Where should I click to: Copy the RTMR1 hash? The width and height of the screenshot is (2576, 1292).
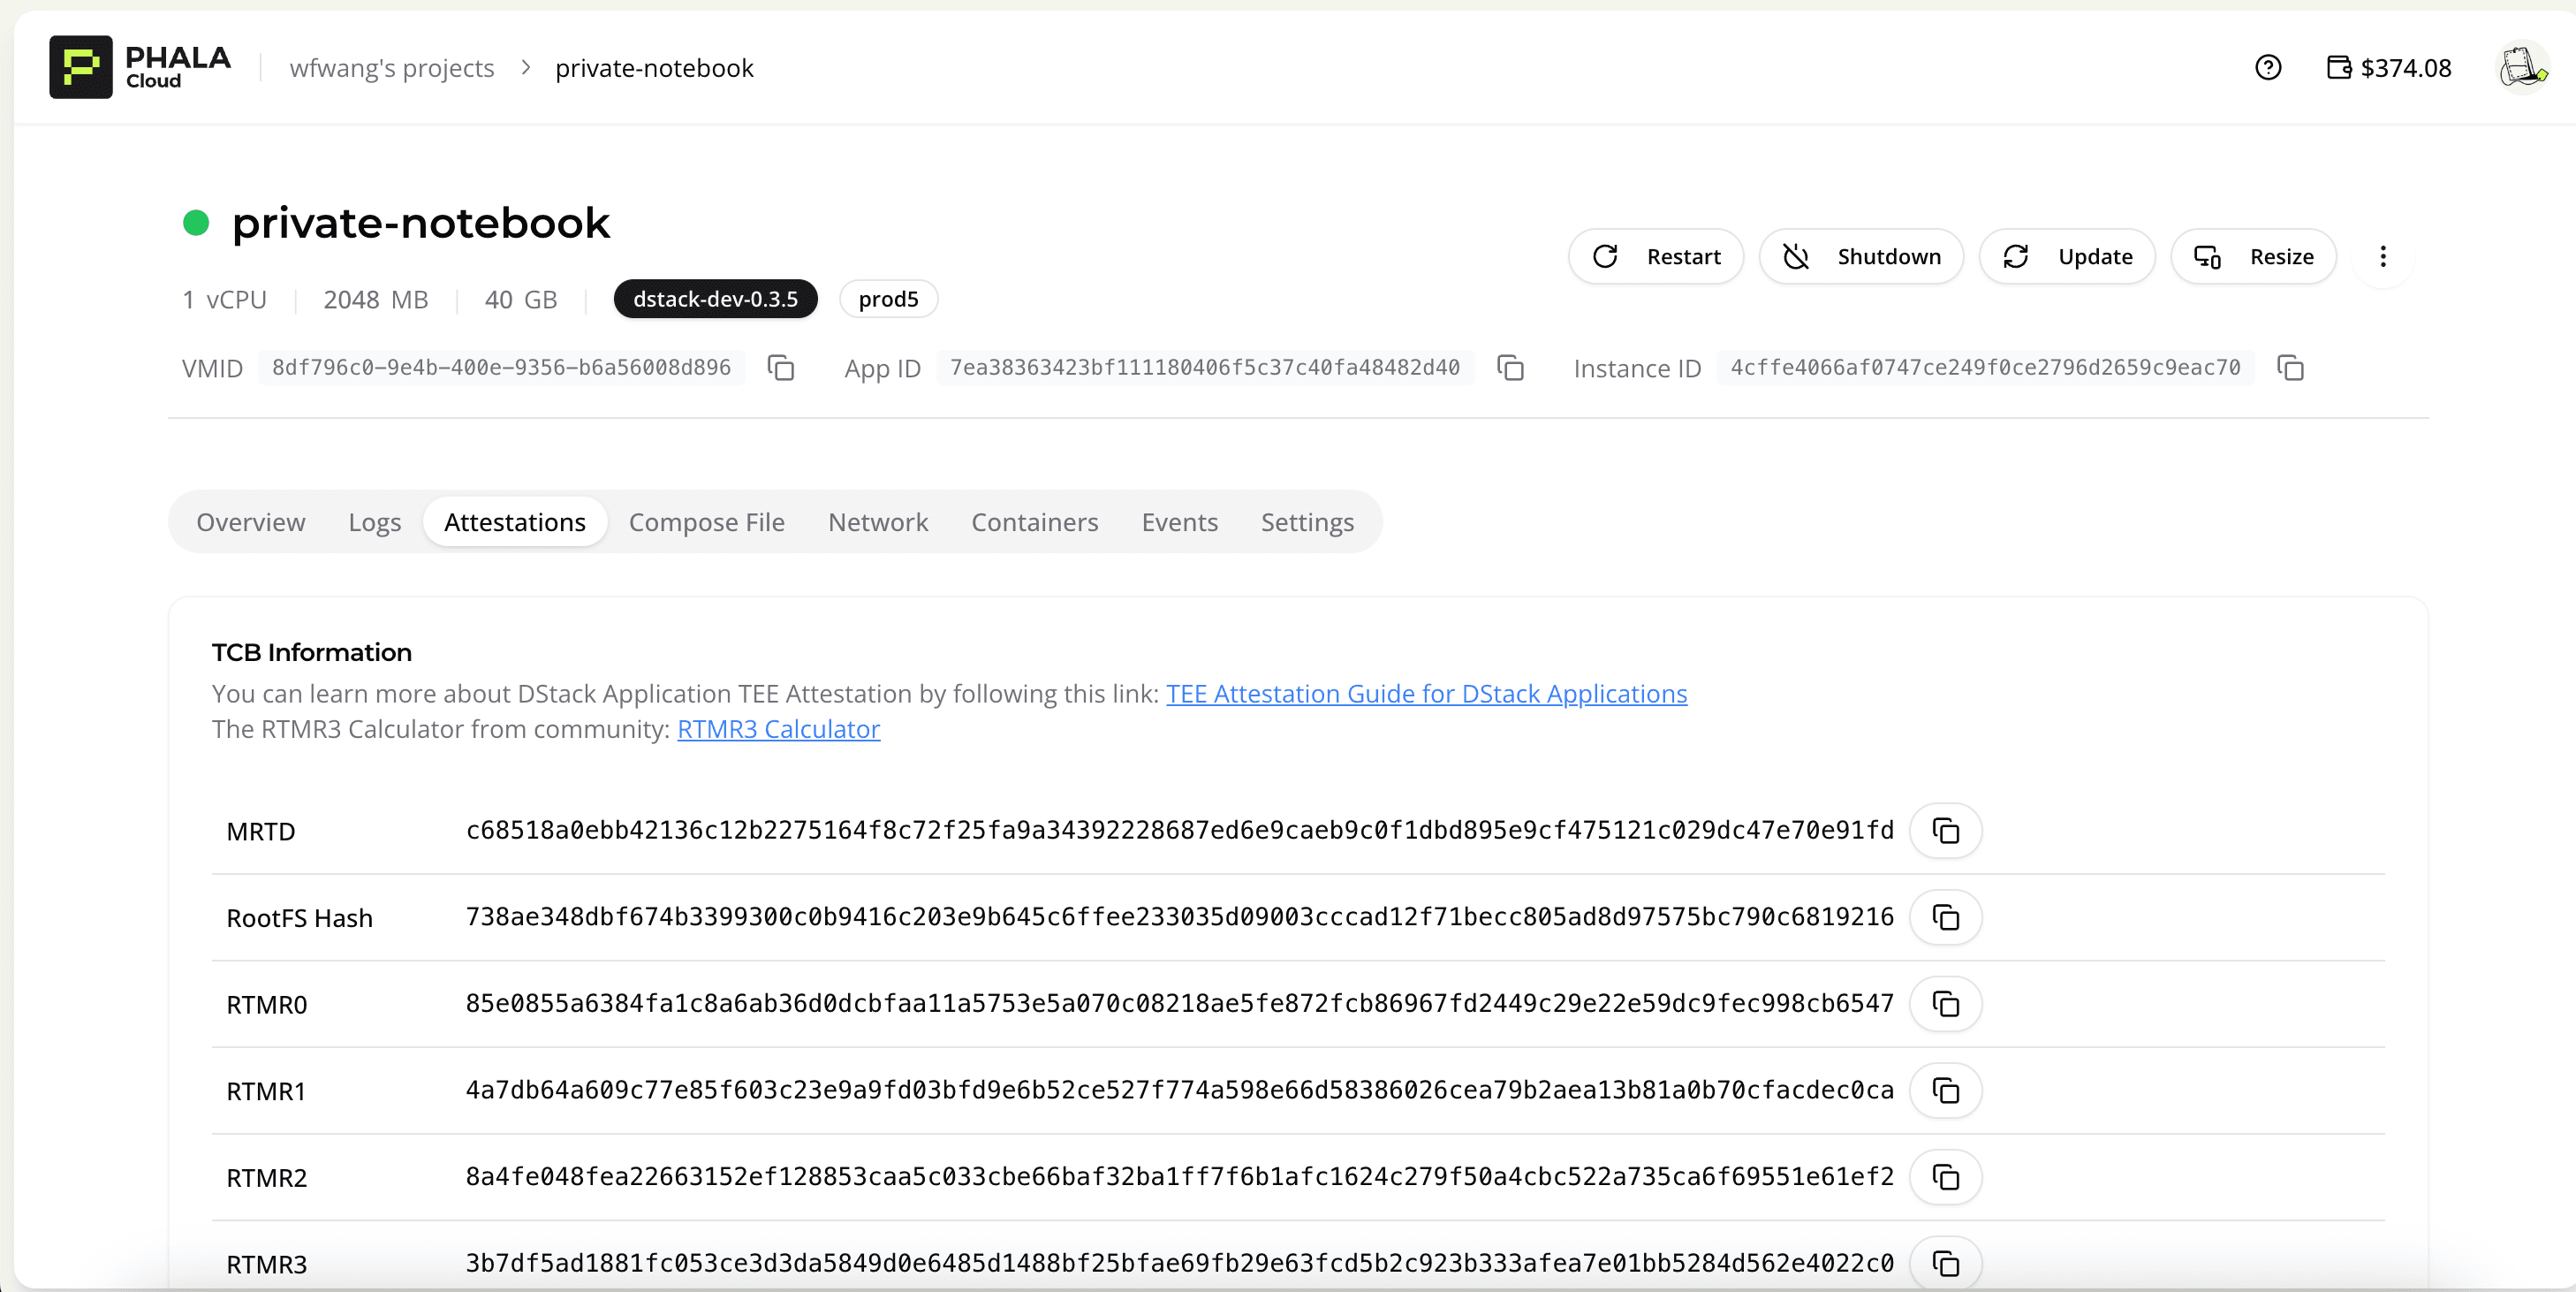click(1945, 1090)
